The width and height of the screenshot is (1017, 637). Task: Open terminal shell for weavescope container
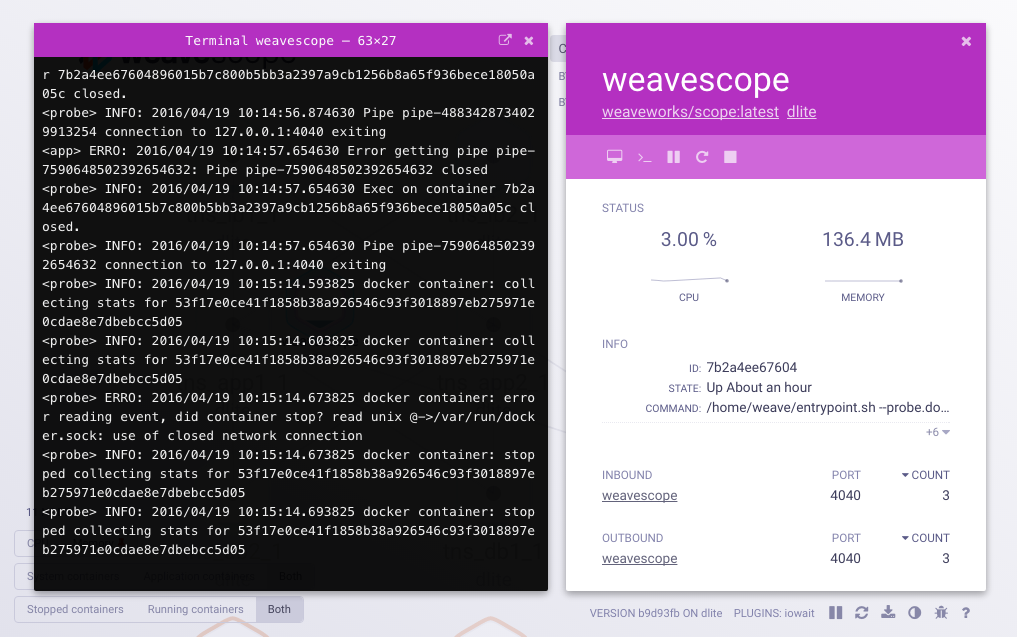pyautogui.click(x=644, y=156)
